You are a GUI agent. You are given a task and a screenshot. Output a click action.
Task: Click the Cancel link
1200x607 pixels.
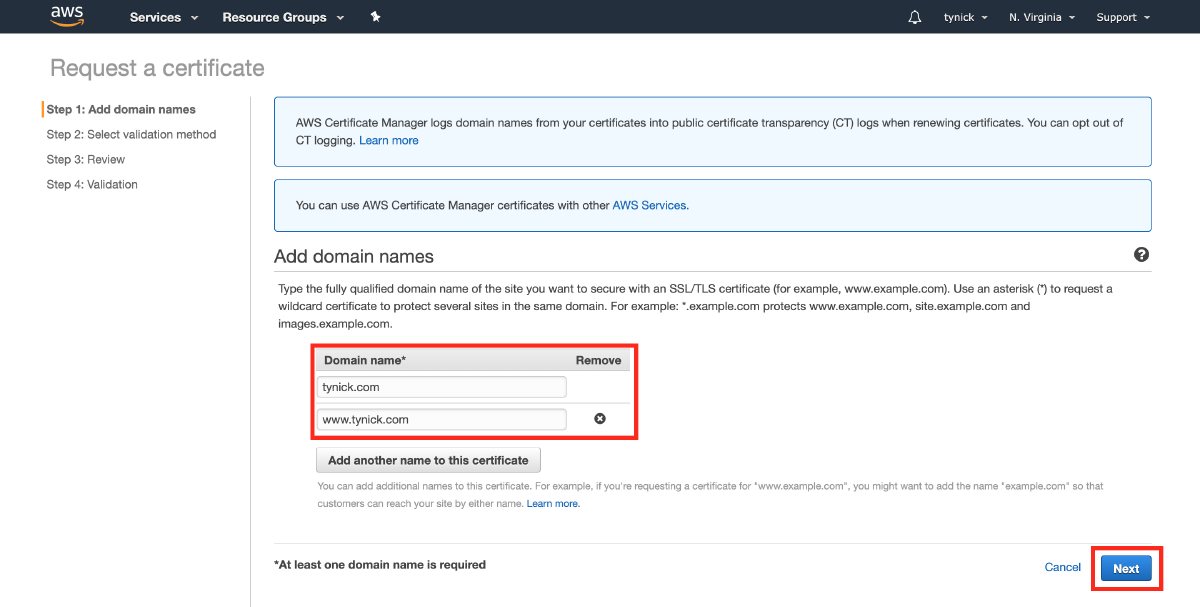1062,567
